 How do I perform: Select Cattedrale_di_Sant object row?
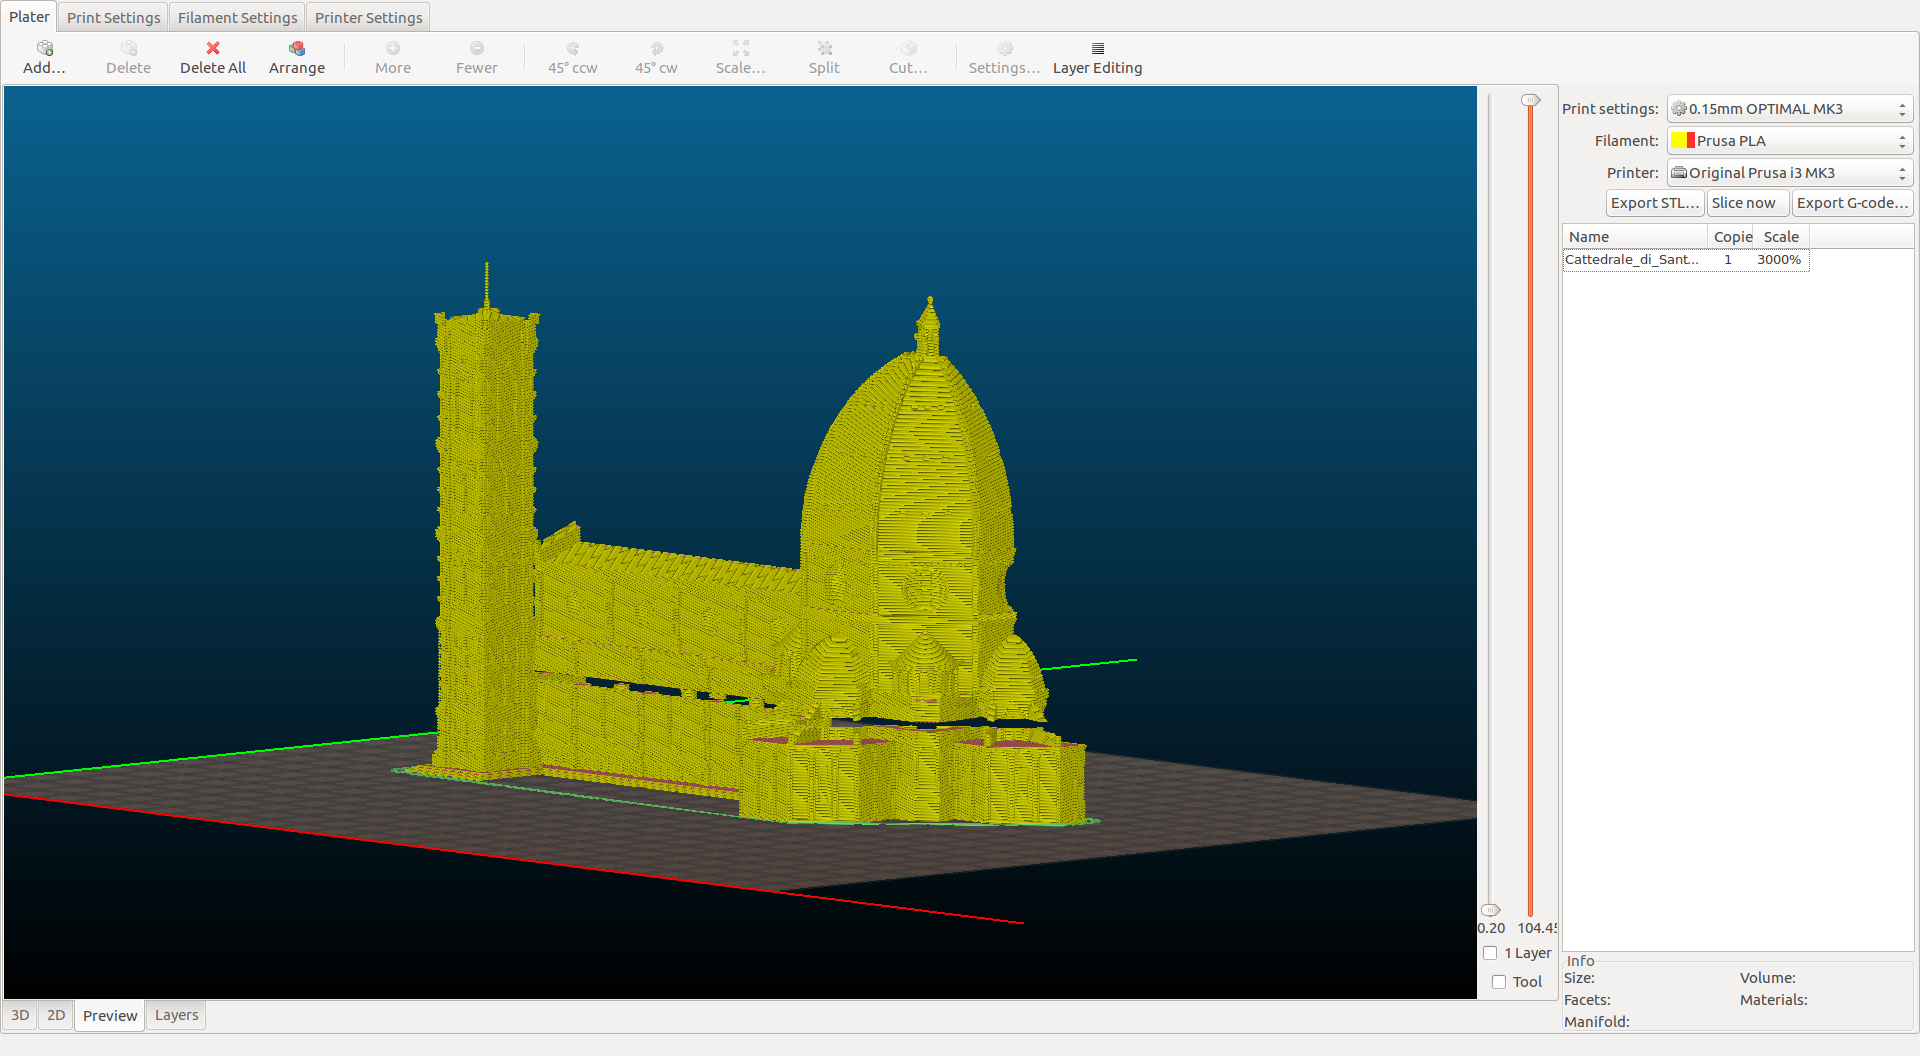1686,260
